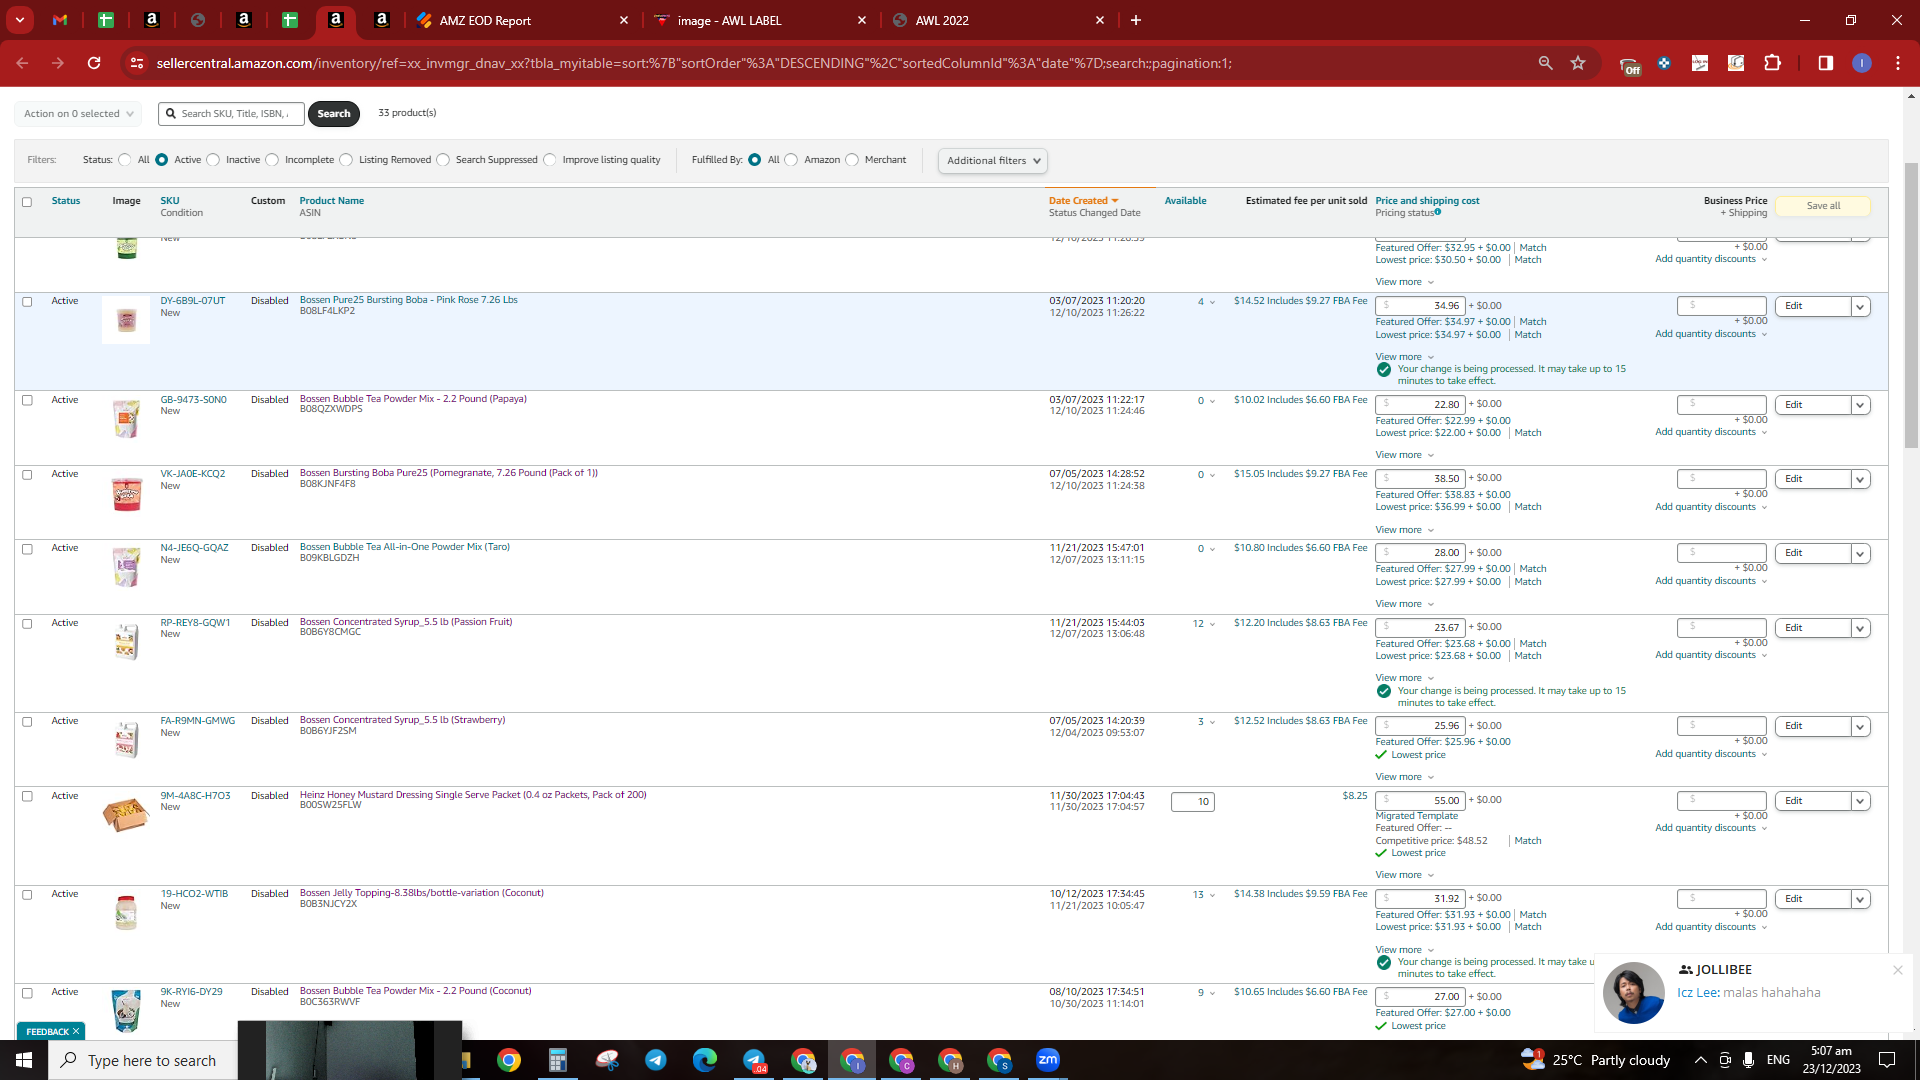Screen dimensions: 1920x1080
Task: Open the Heinz Honey Mustard product thumbnail
Action: pos(126,815)
